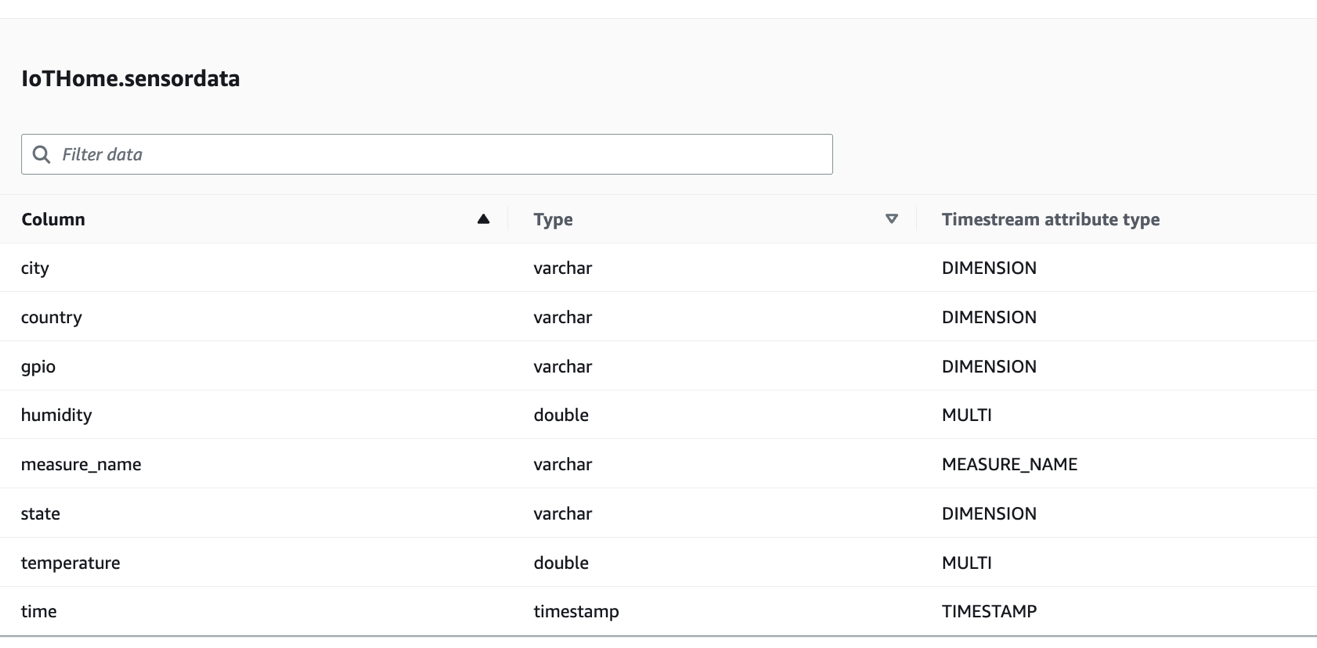Click the gpio row name

click(x=38, y=366)
